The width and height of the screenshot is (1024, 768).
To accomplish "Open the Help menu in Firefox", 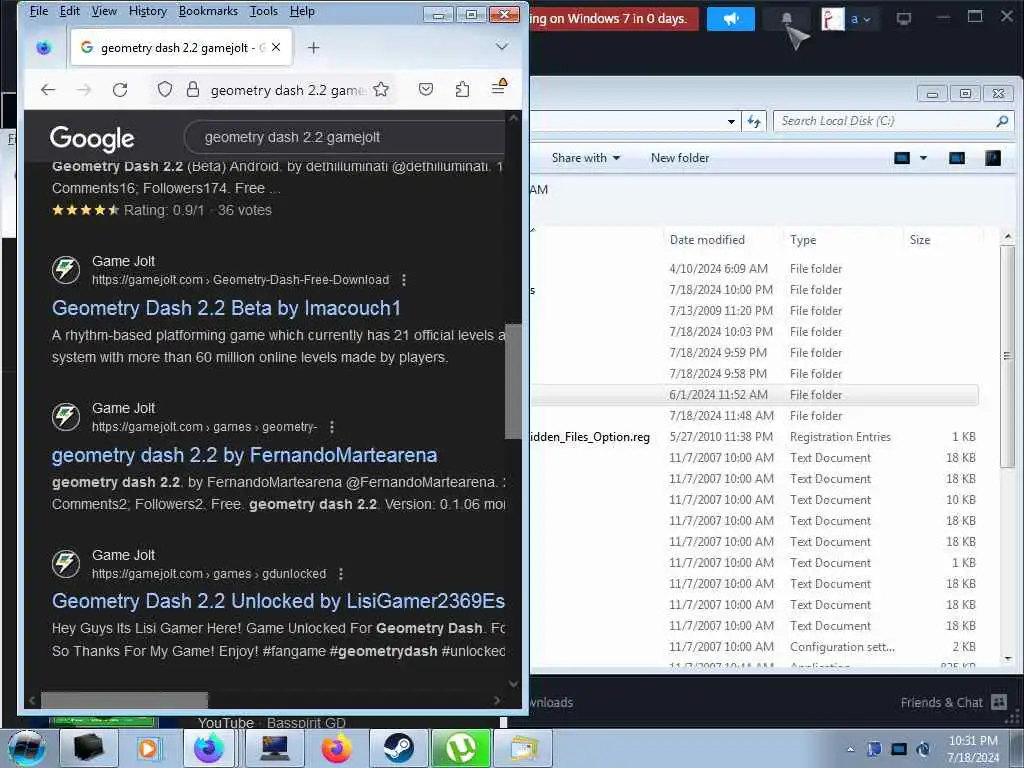I will 302,11.
